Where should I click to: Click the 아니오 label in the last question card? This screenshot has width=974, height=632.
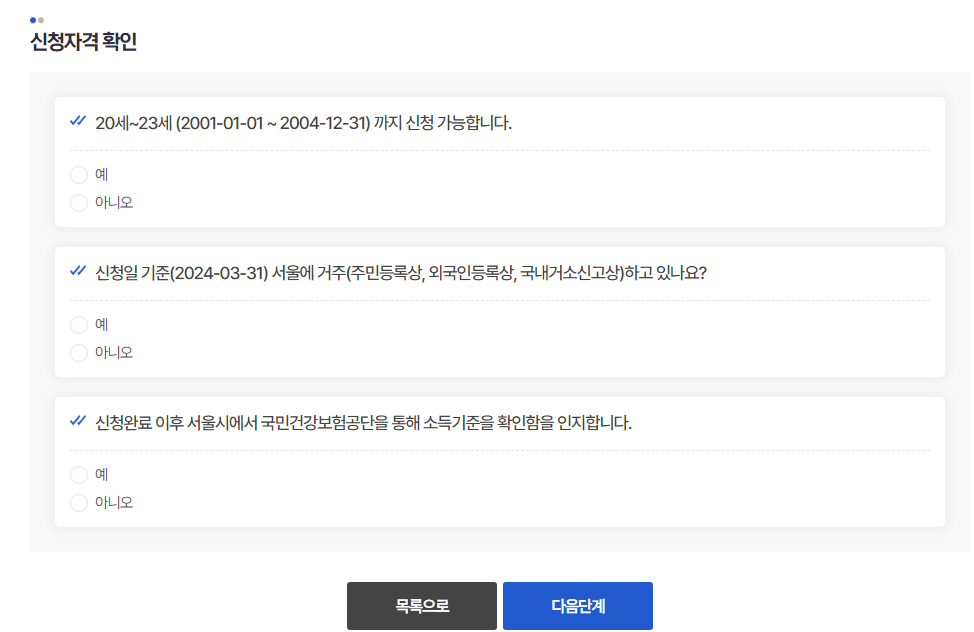[110, 502]
